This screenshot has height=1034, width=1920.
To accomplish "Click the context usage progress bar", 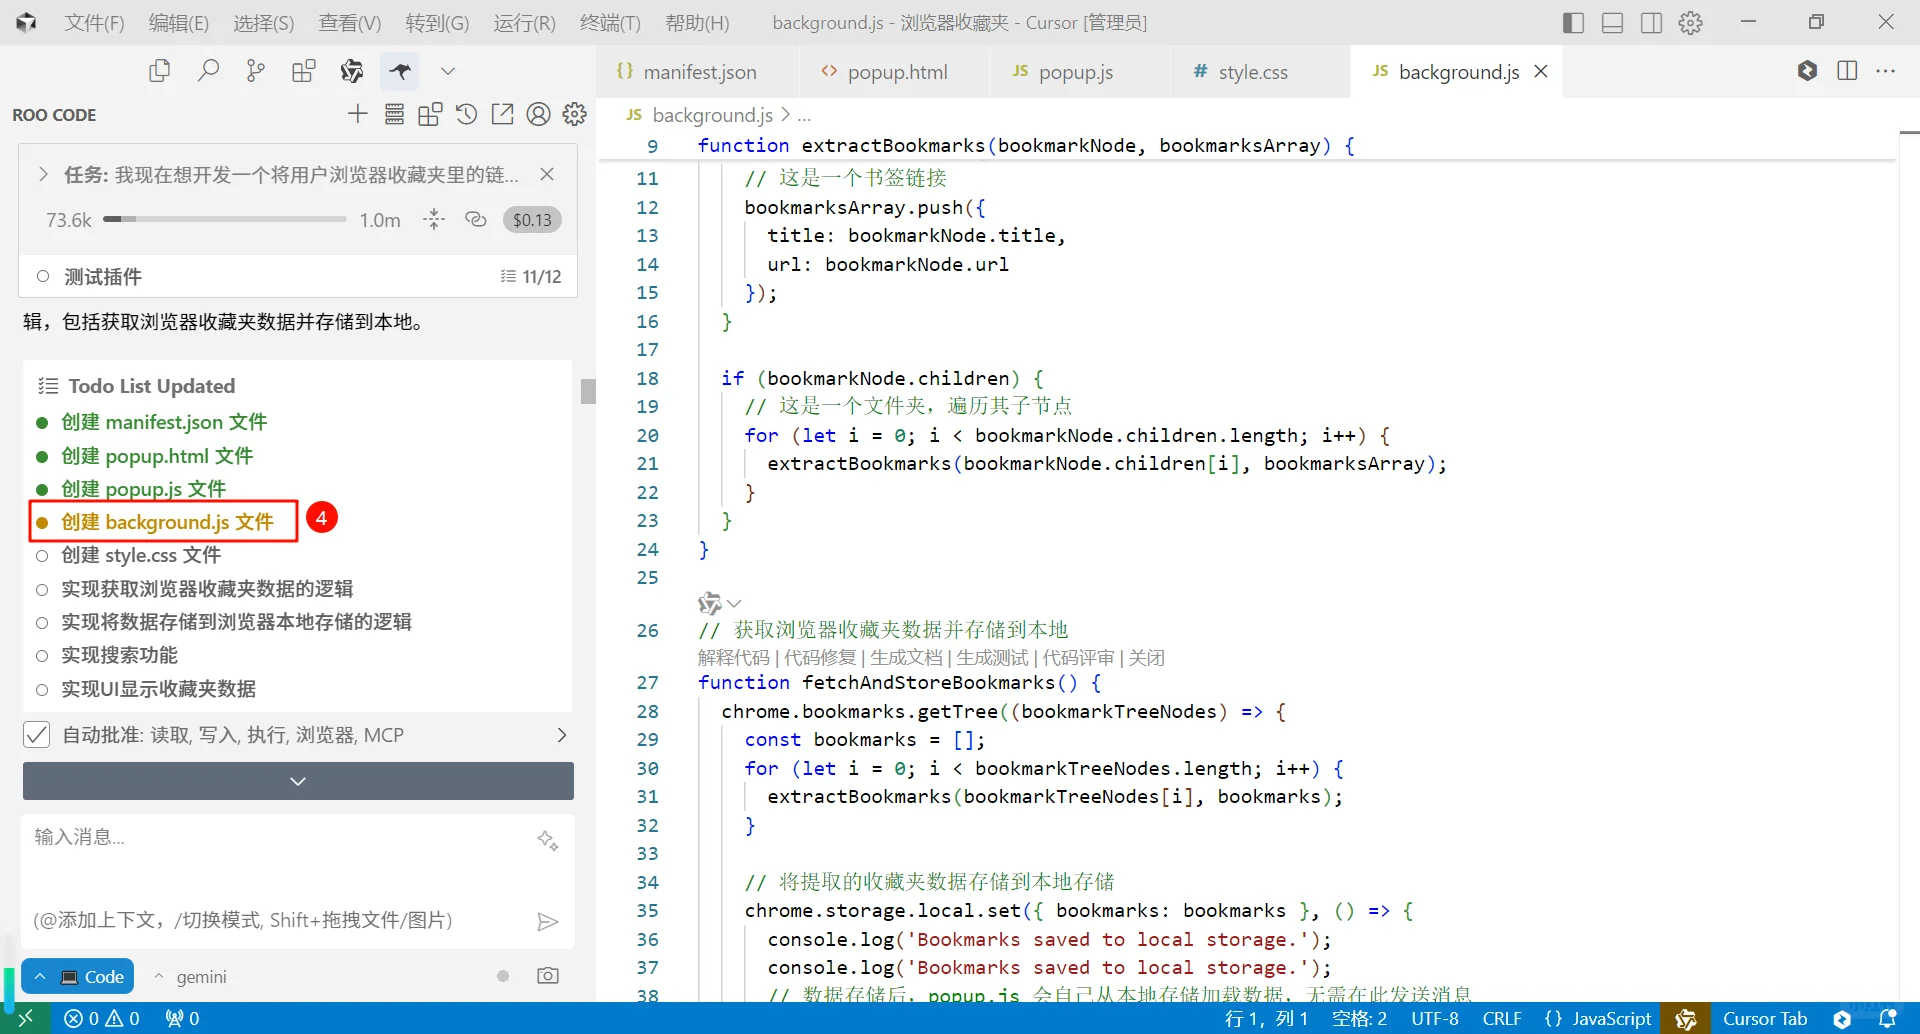I will coord(224,220).
